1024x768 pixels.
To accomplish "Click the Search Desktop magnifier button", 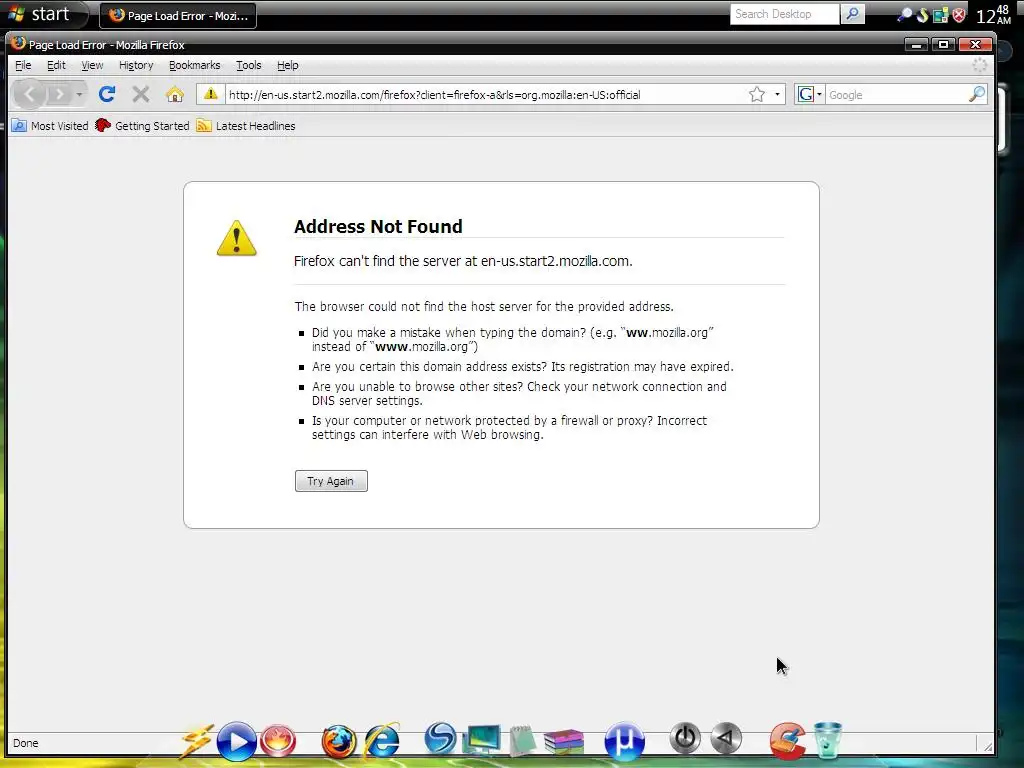I will click(852, 14).
